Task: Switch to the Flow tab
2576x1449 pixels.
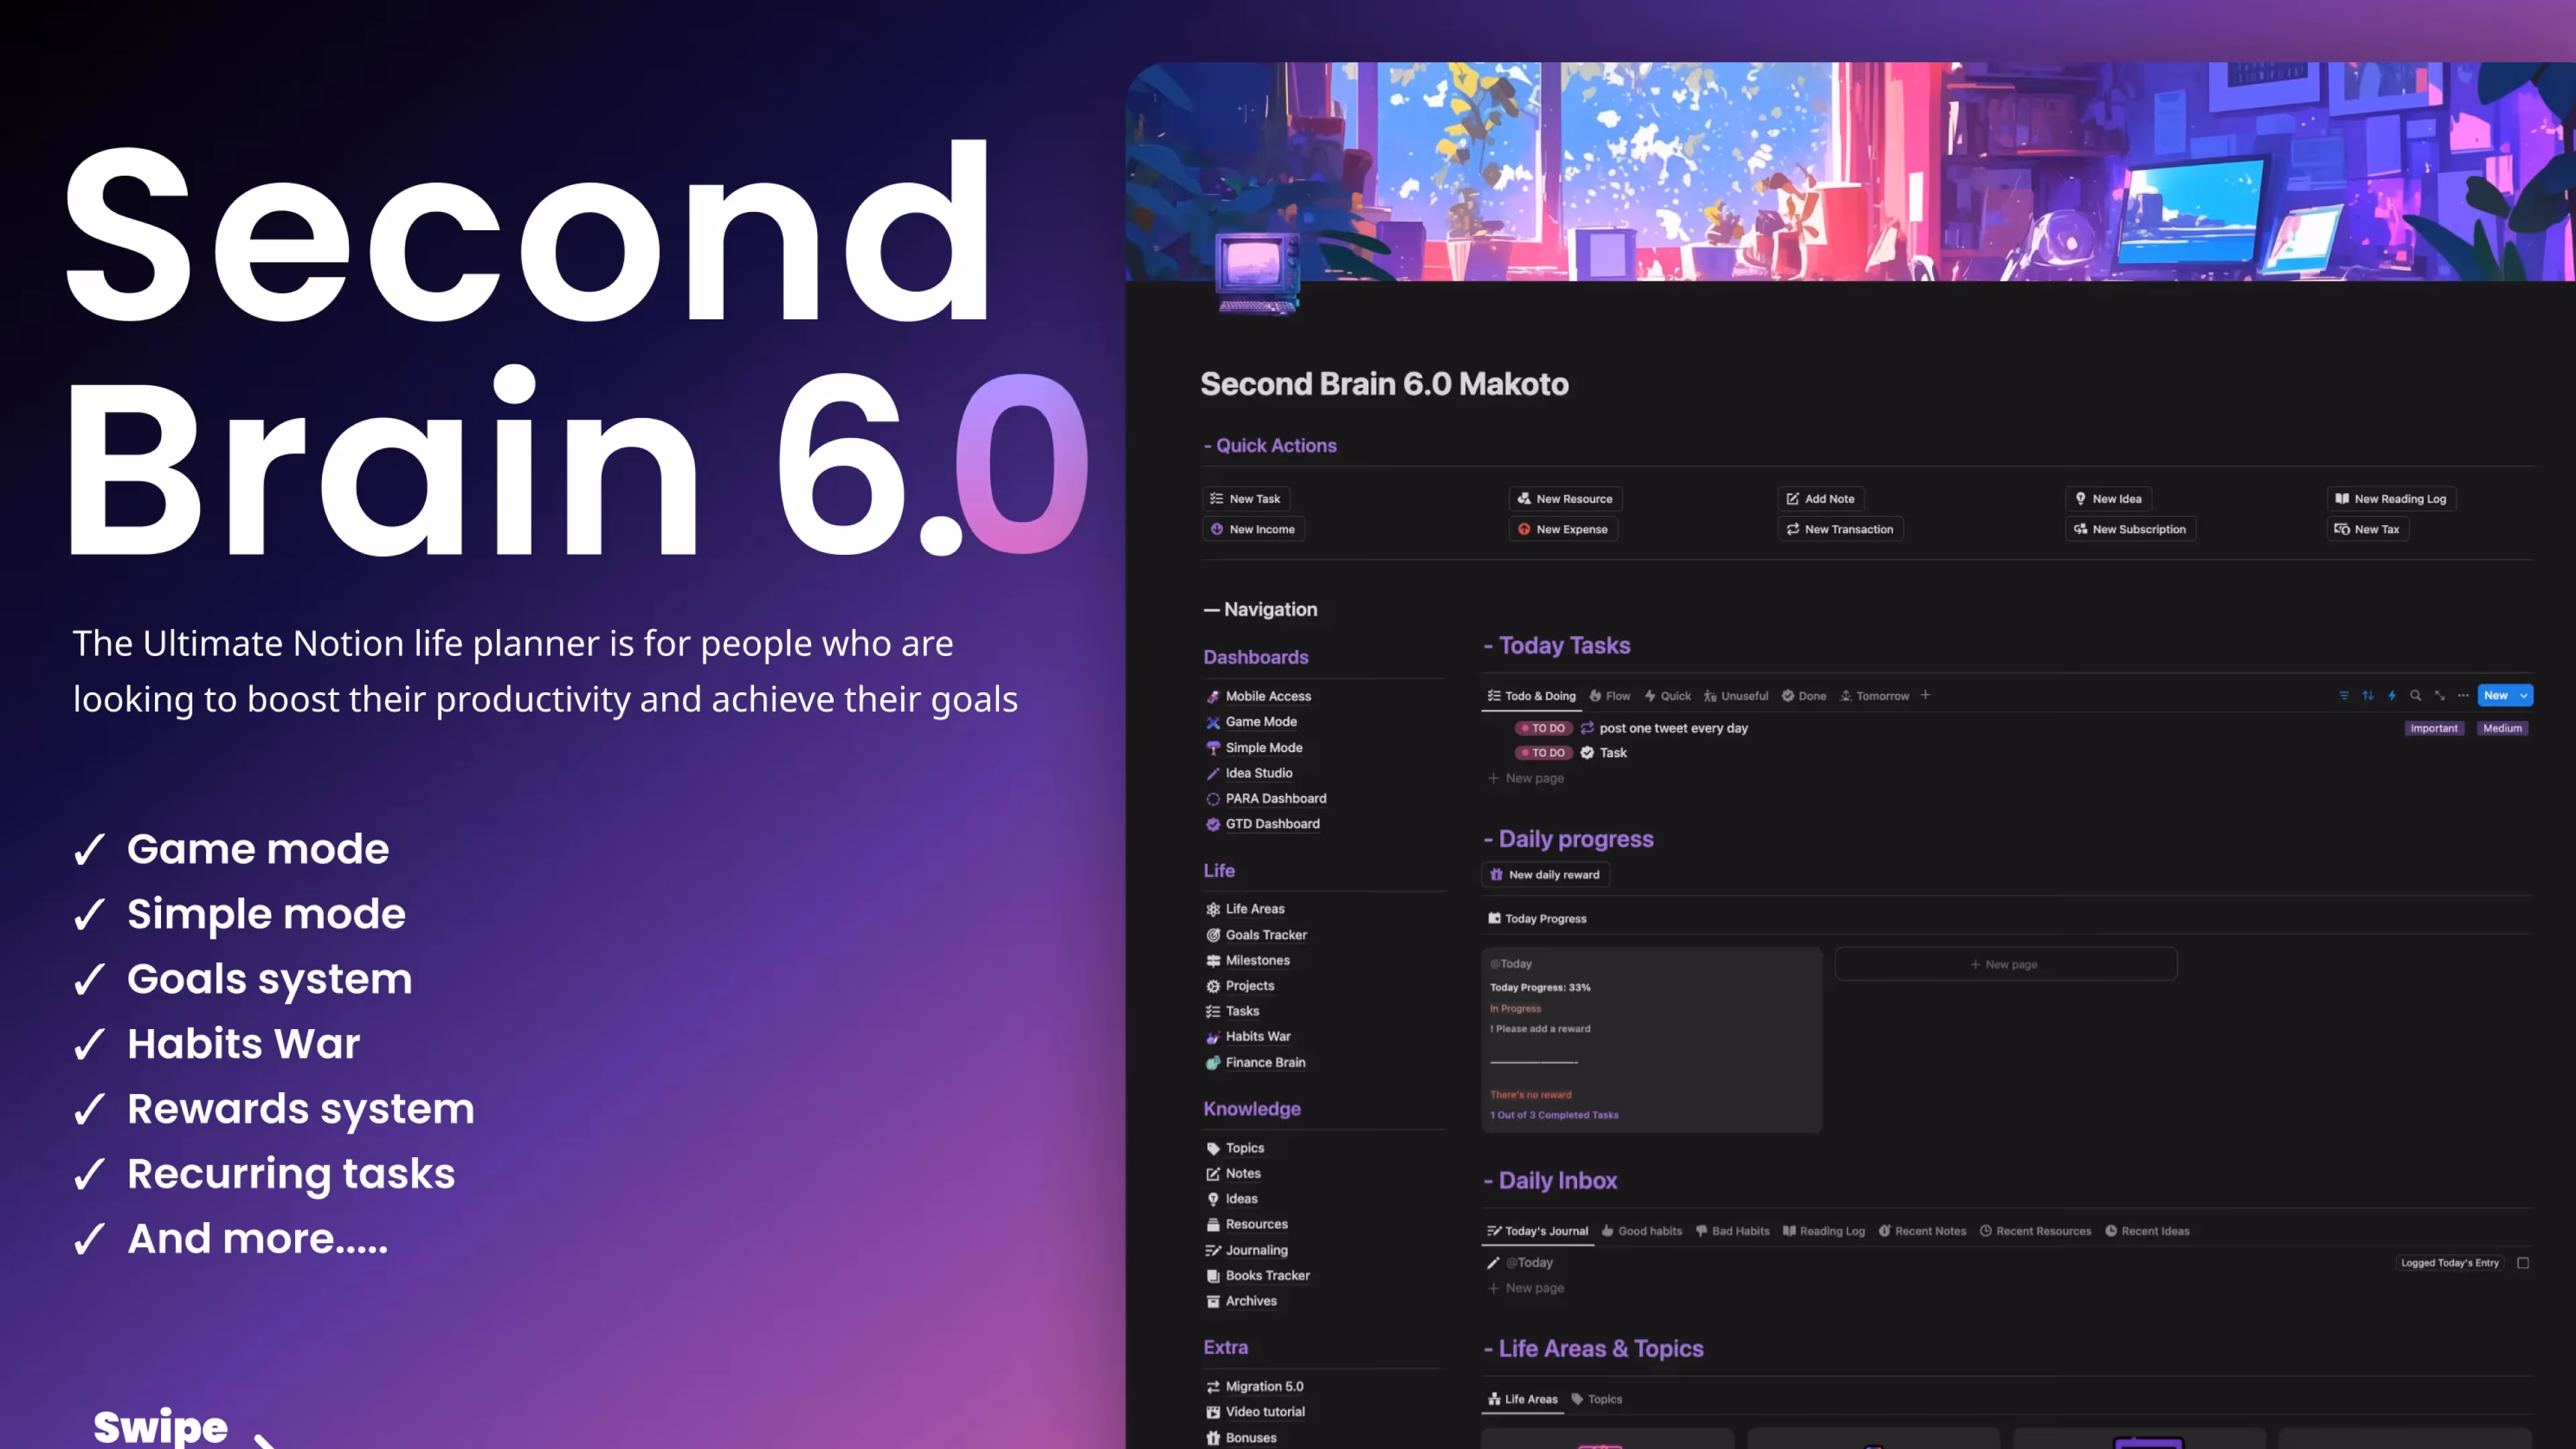Action: coord(1610,696)
